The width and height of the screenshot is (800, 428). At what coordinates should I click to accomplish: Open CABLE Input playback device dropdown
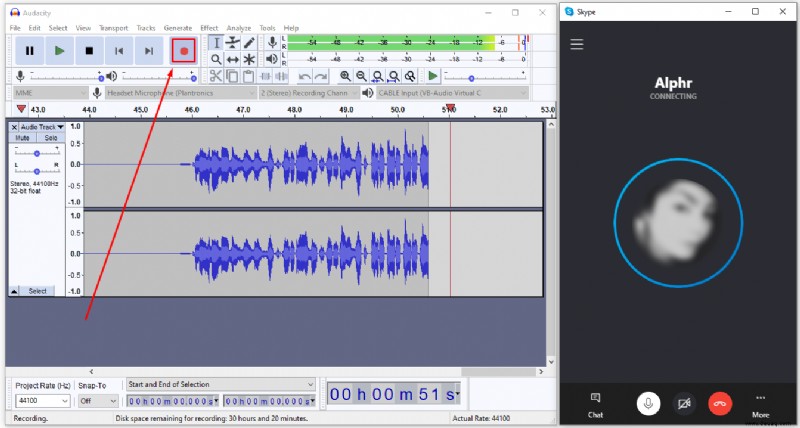pyautogui.click(x=452, y=93)
